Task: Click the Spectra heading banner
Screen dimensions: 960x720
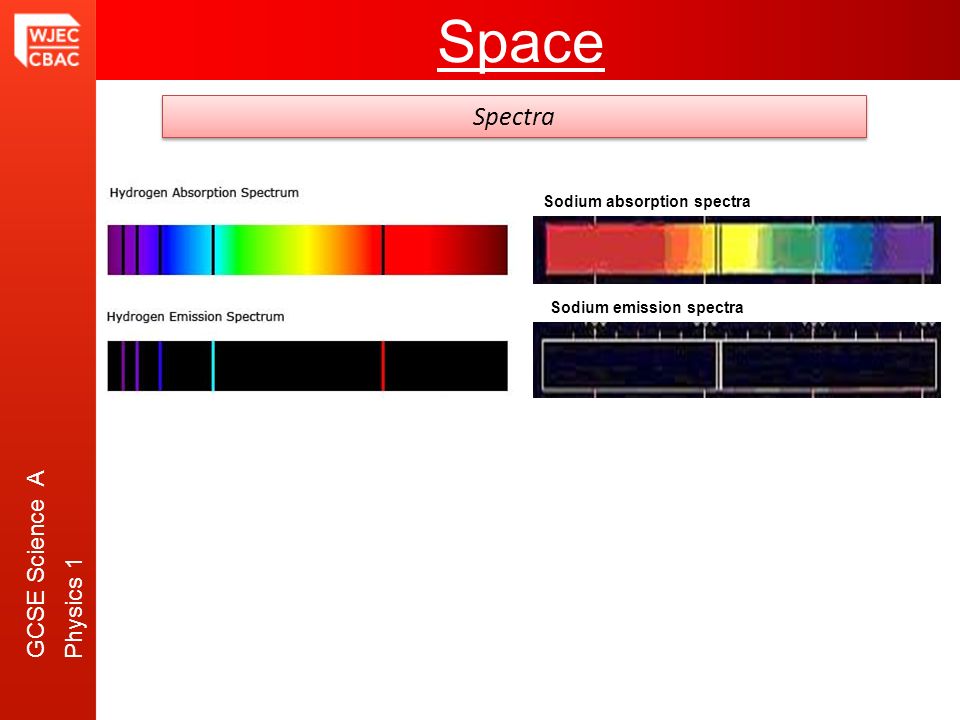Action: point(514,116)
